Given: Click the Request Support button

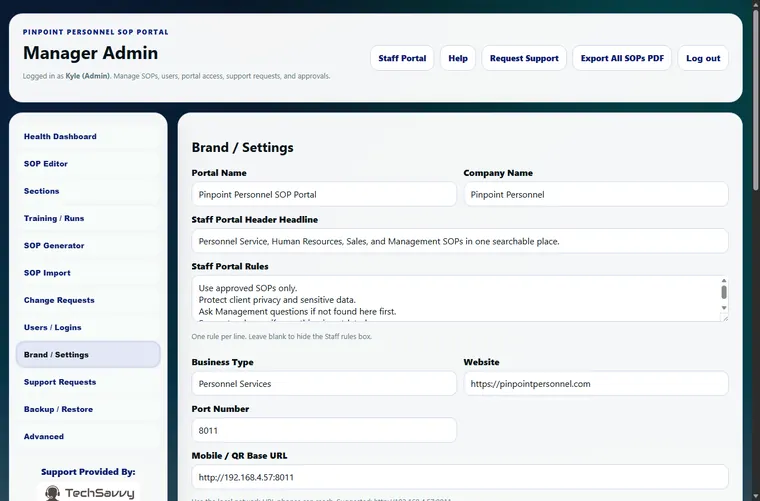Looking at the screenshot, I should [524, 58].
